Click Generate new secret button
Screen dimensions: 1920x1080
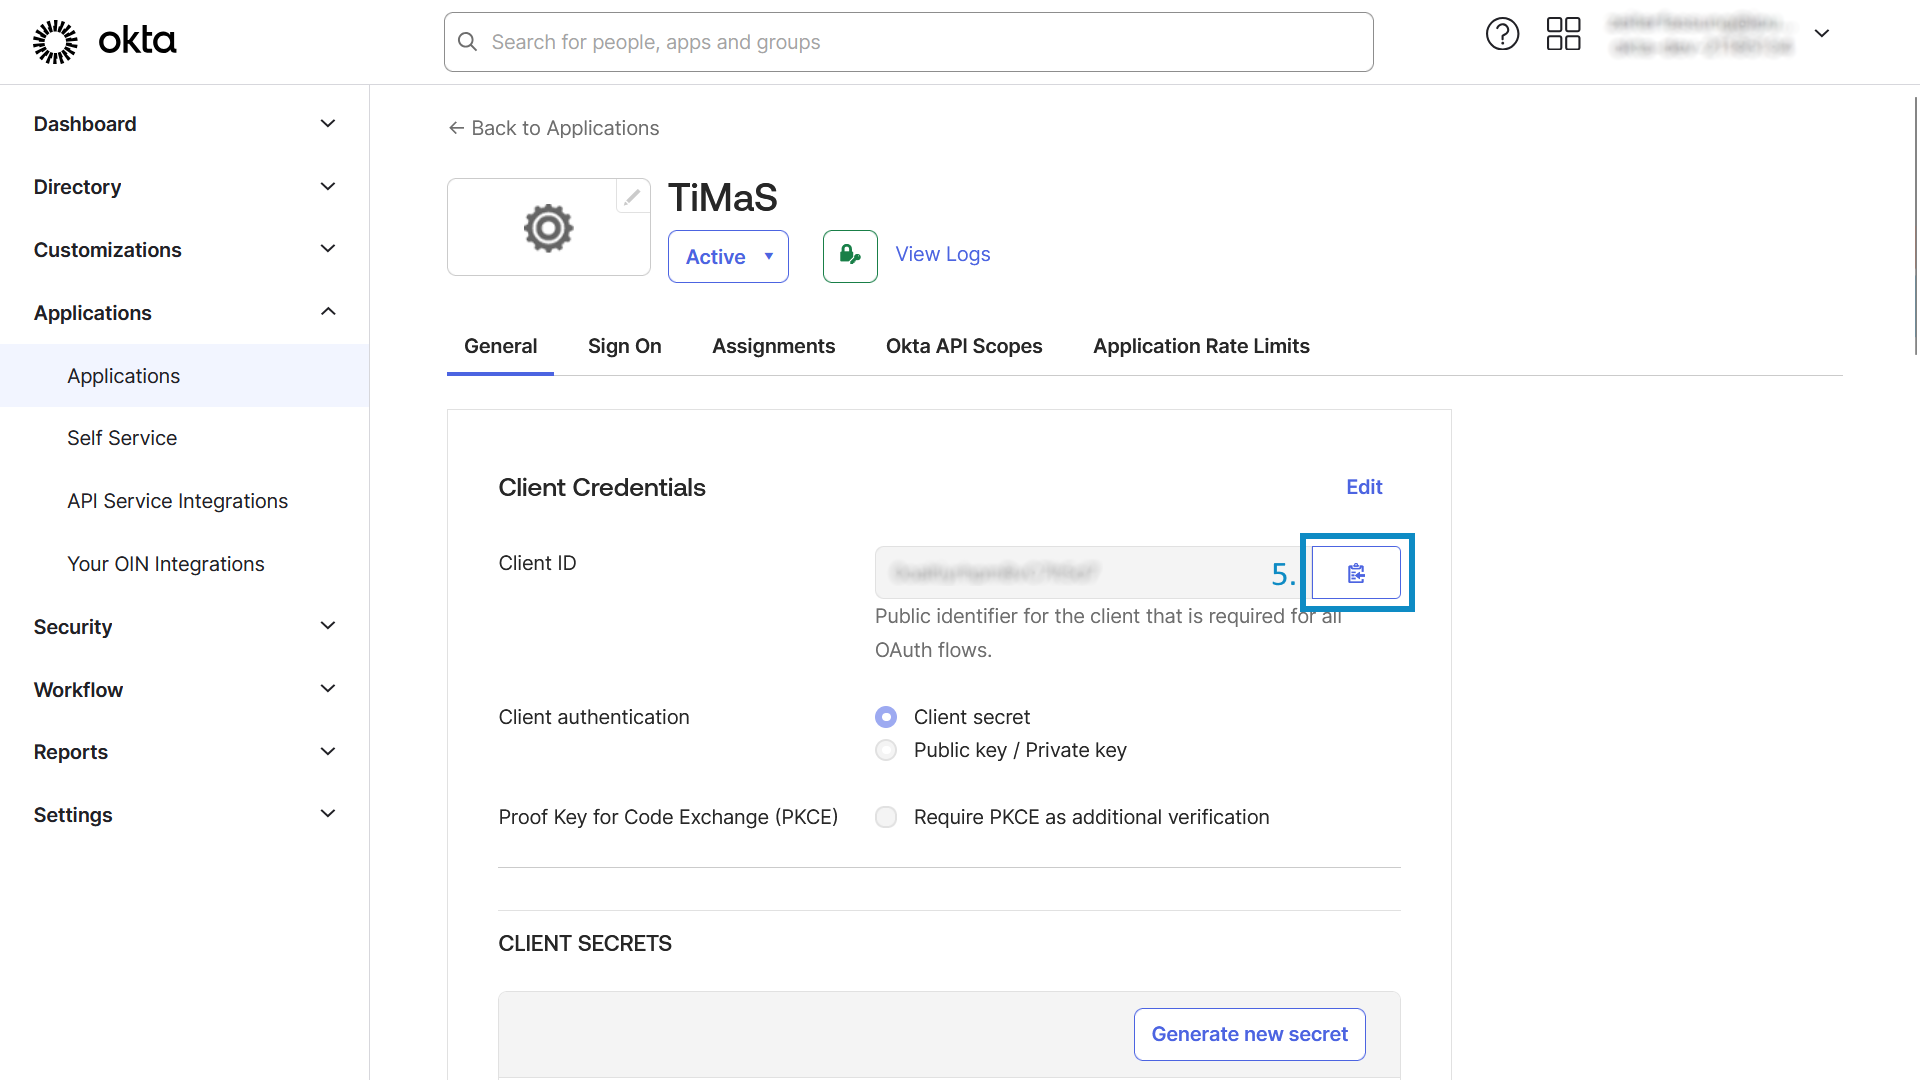pos(1250,1034)
